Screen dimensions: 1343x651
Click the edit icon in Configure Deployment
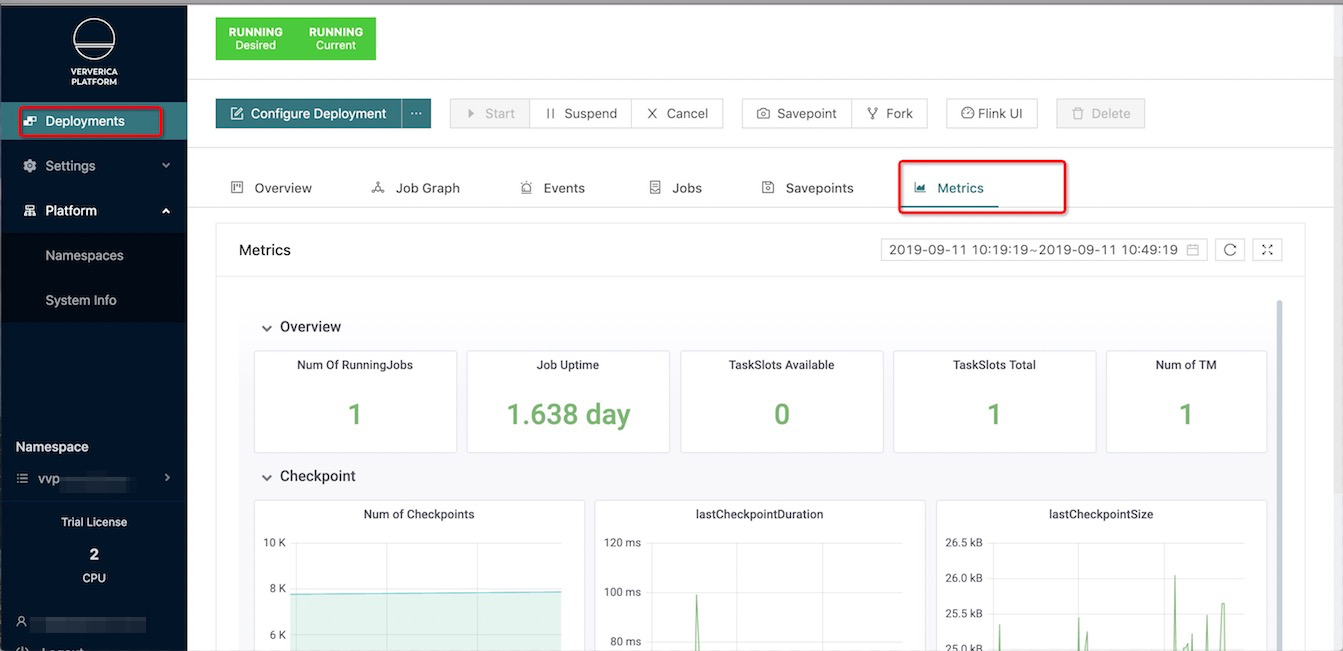point(237,113)
